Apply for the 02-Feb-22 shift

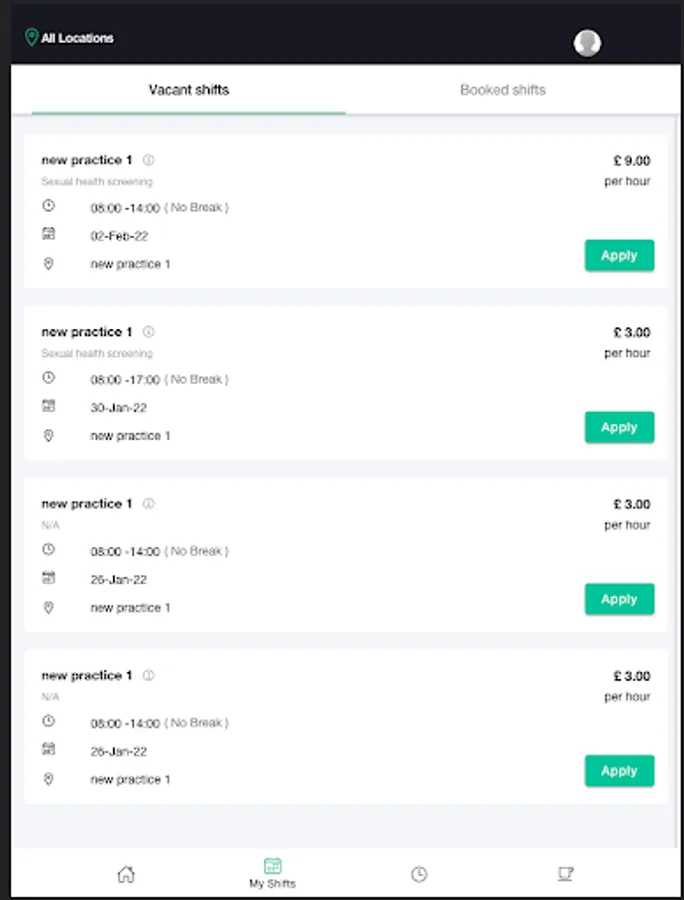[619, 255]
